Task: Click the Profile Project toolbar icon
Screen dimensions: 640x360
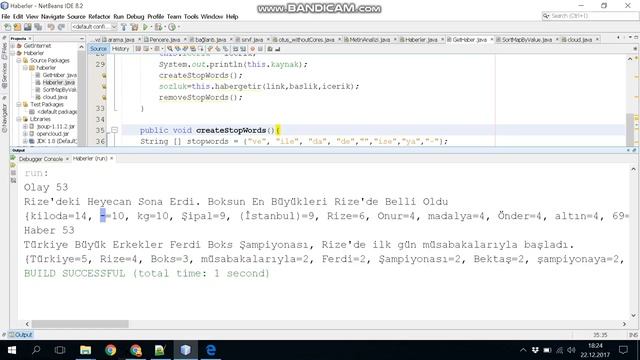Action: pyautogui.click(x=172, y=27)
